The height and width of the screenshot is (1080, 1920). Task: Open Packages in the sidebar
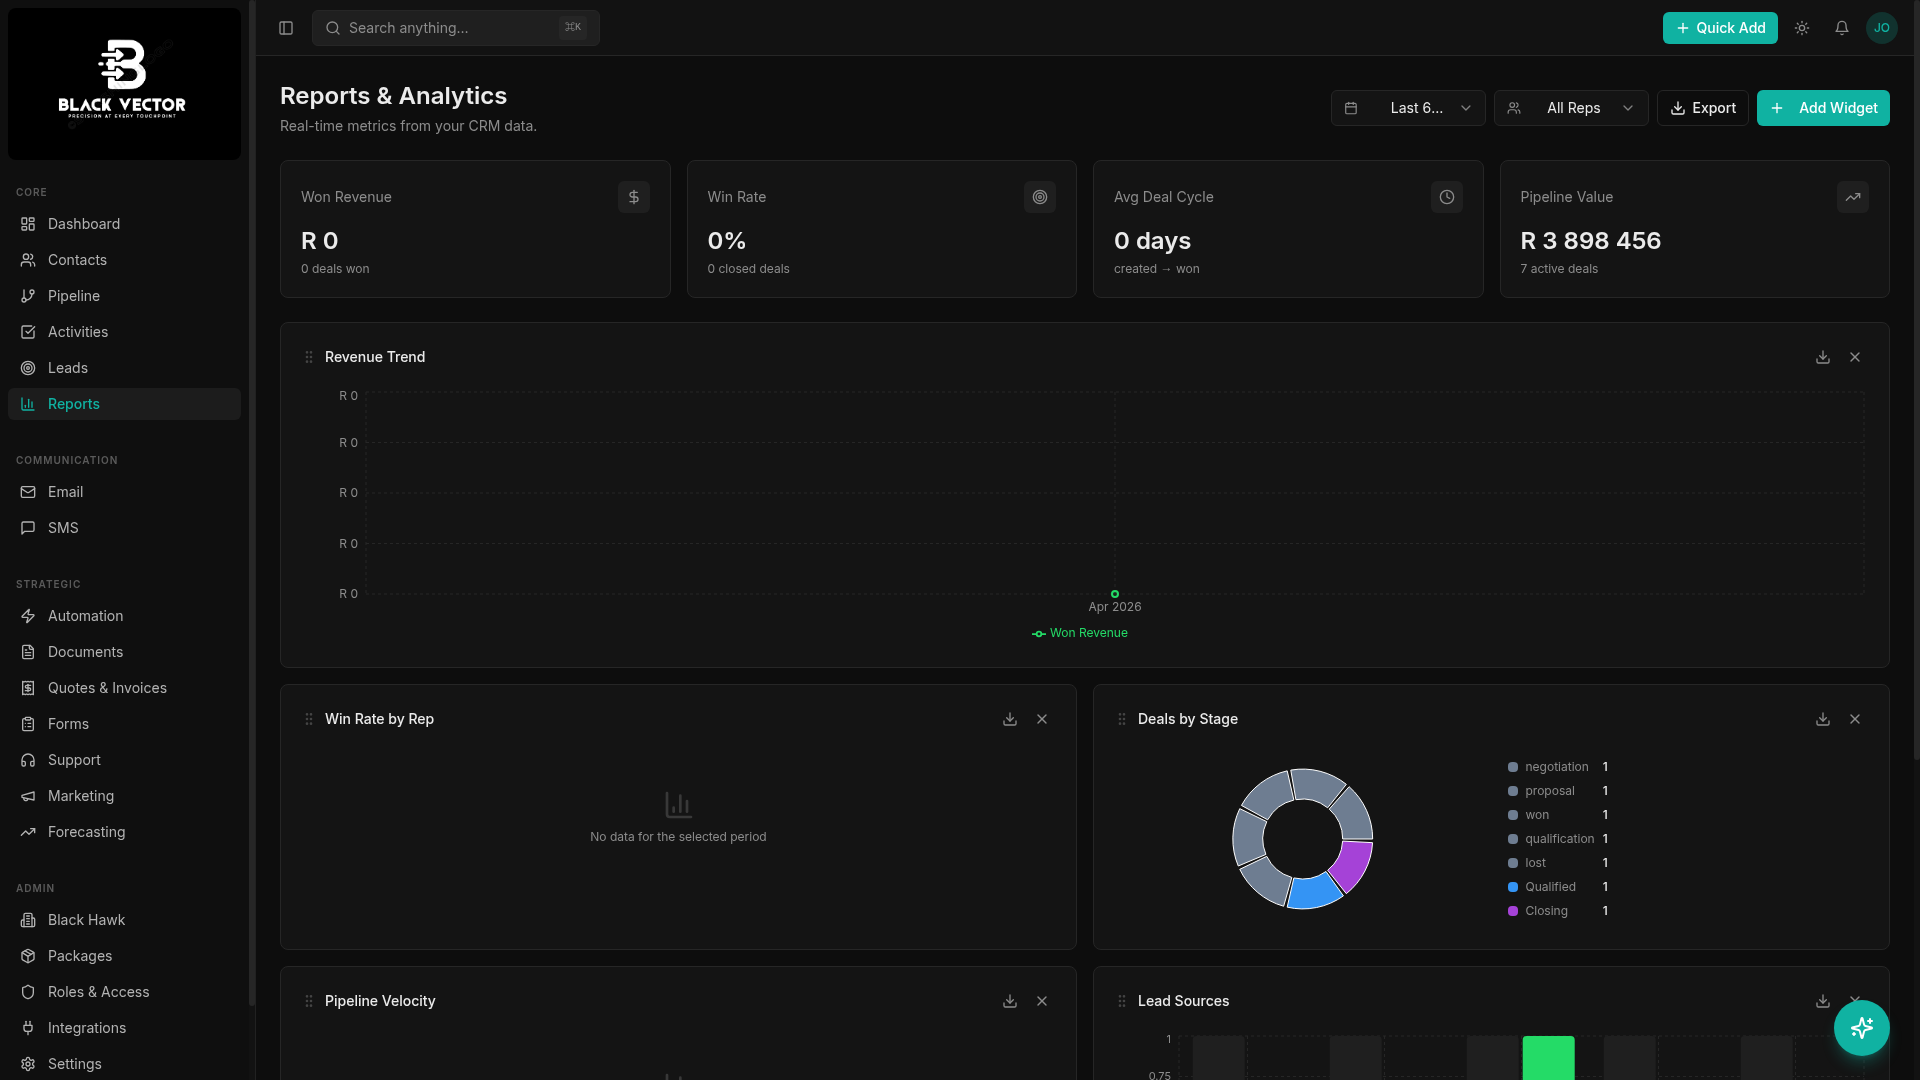pos(124,956)
